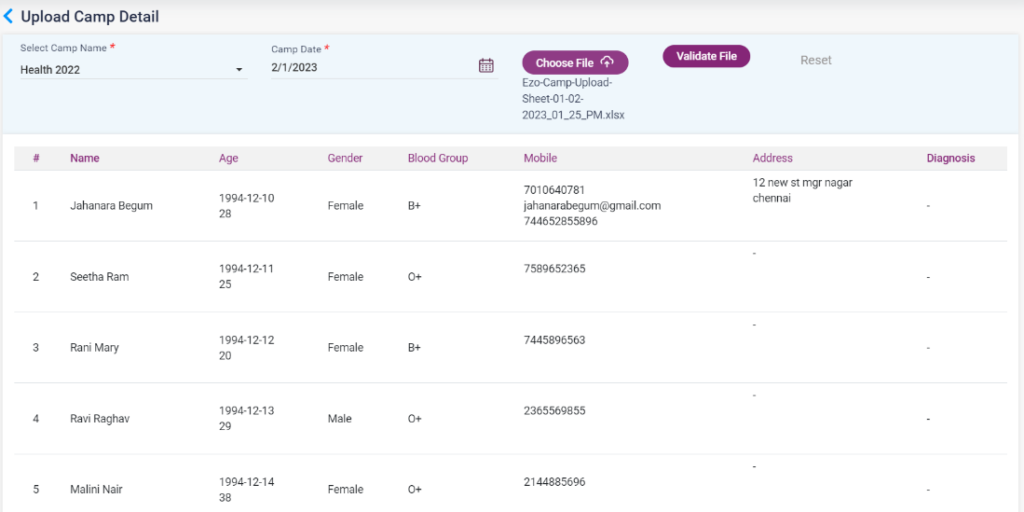Click the Age column header
The height and width of the screenshot is (512, 1024).
pos(228,158)
